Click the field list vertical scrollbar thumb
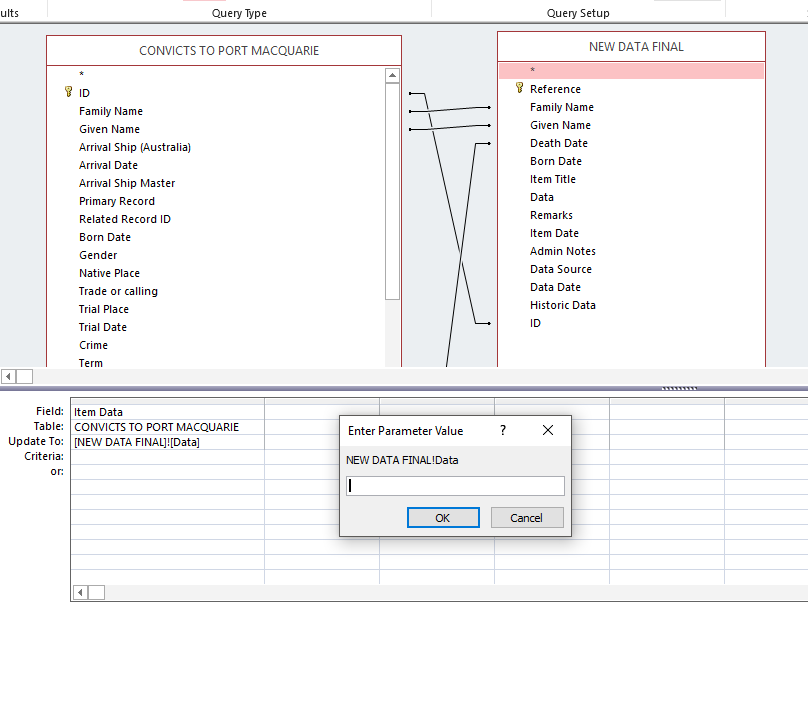808x704 pixels. click(x=392, y=191)
